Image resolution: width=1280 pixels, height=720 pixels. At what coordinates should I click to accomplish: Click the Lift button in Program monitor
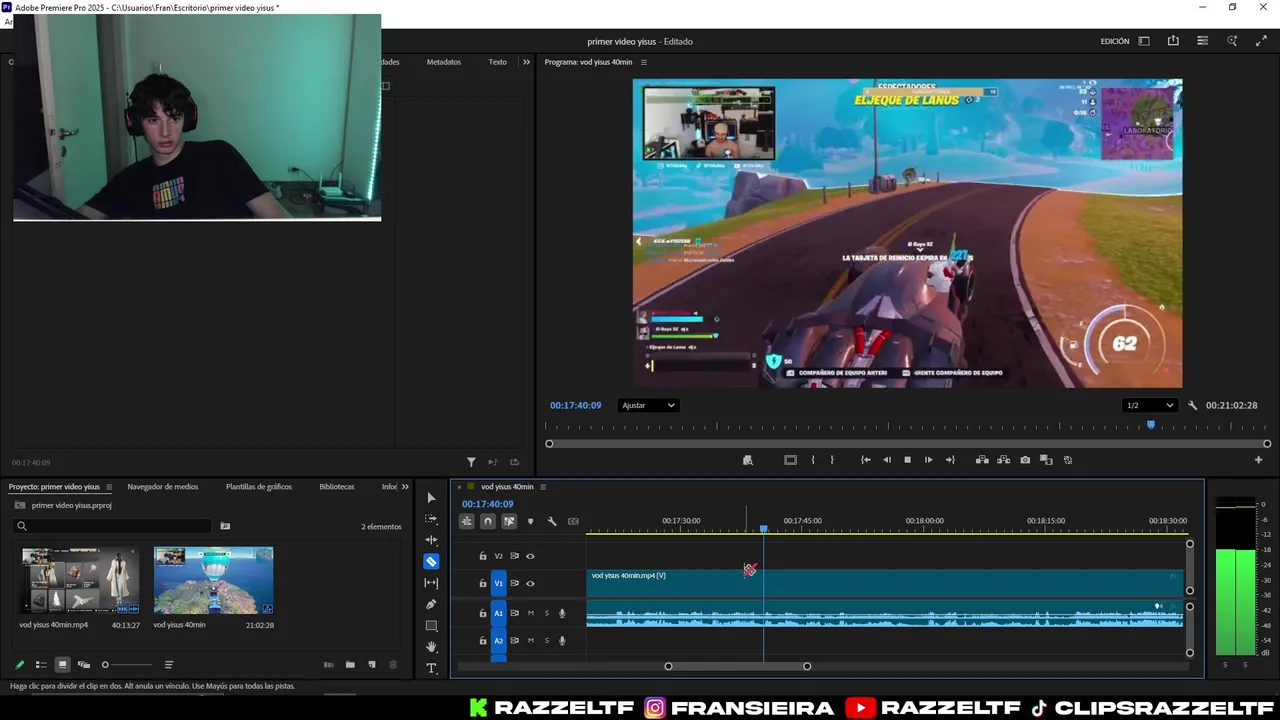click(x=982, y=460)
